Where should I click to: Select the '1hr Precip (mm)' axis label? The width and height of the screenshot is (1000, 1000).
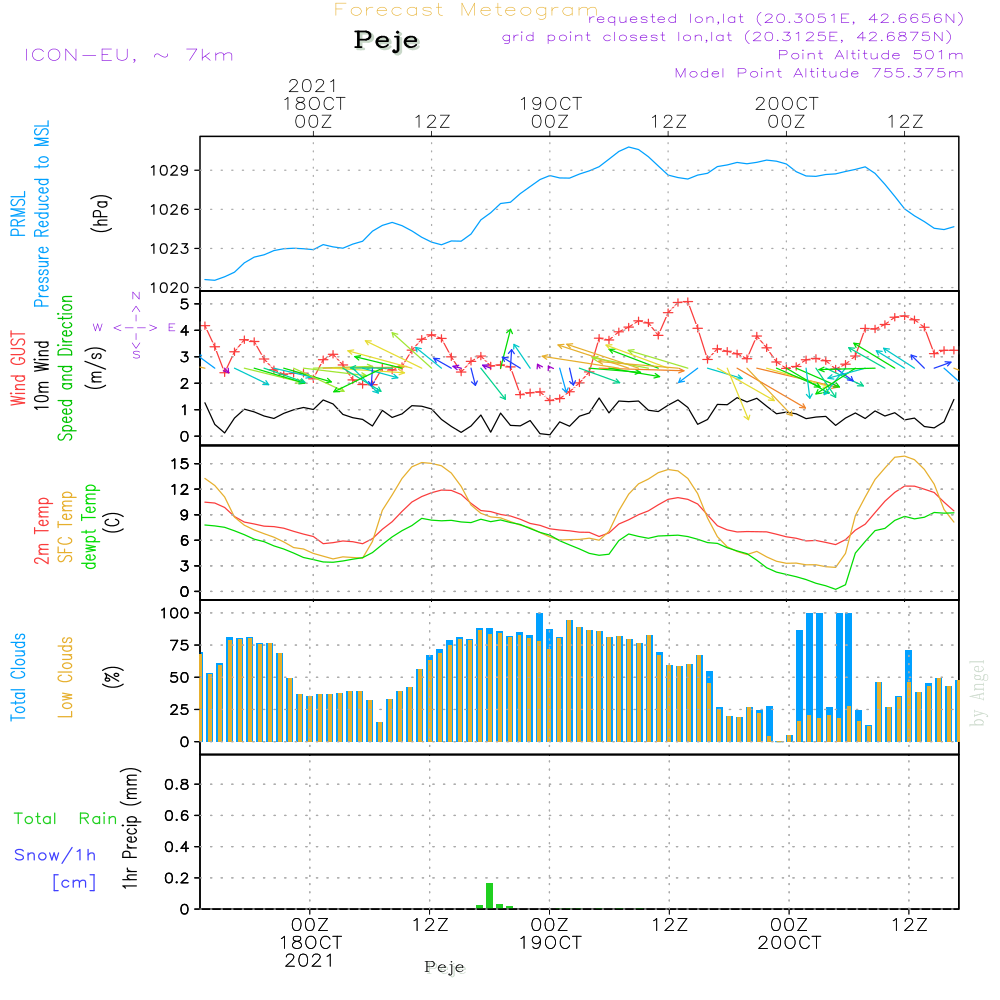click(x=130, y=828)
